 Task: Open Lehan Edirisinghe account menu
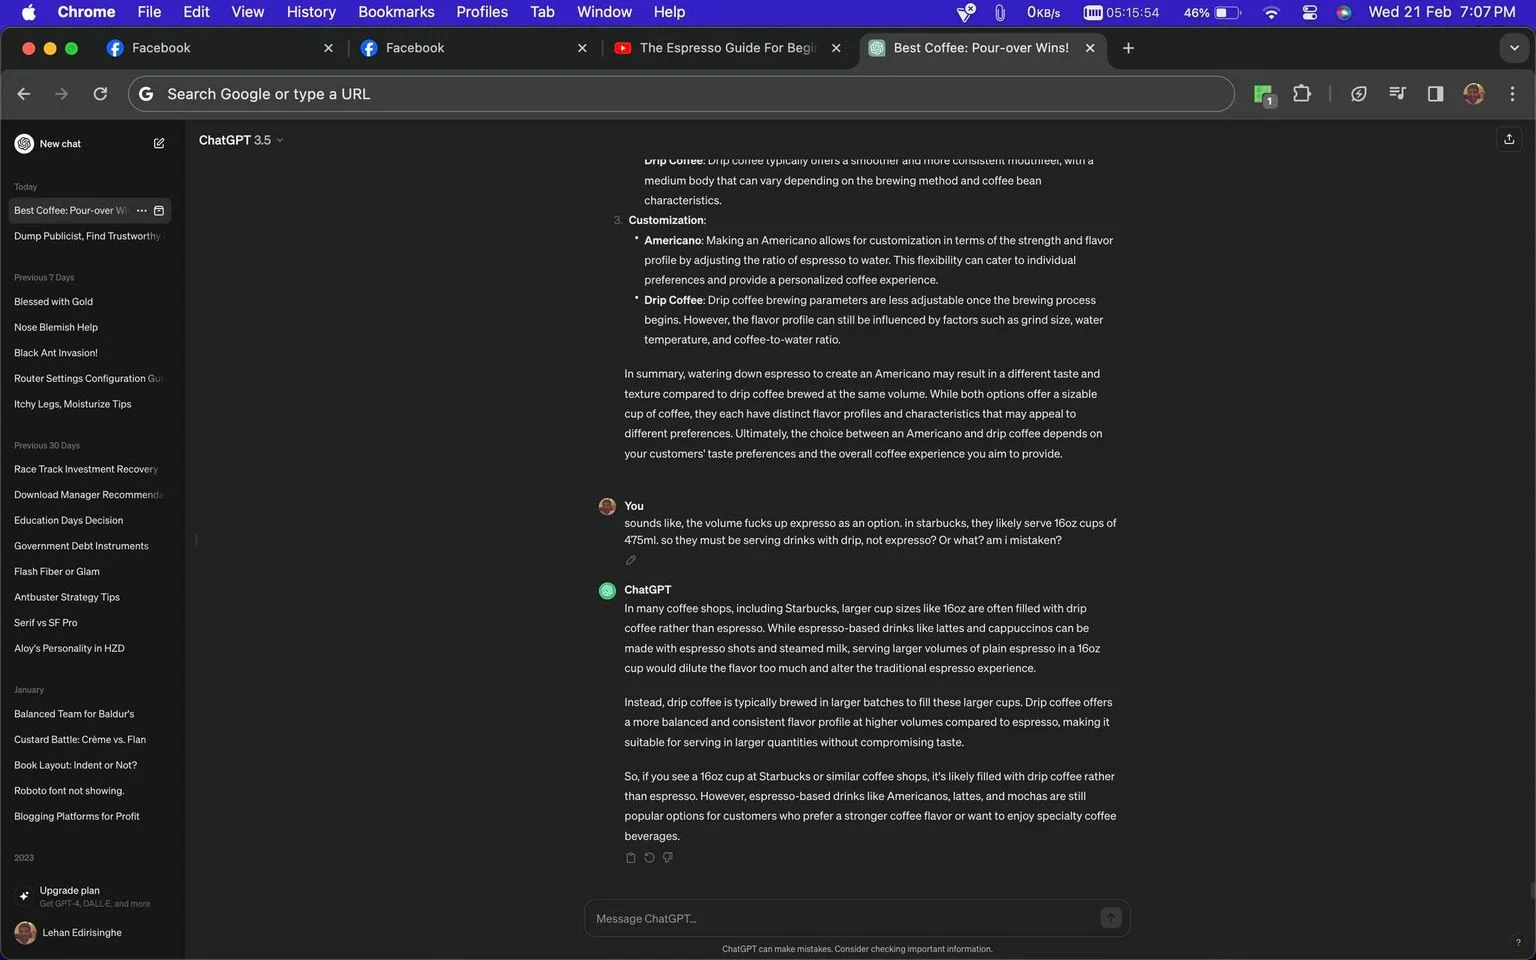pyautogui.click(x=91, y=933)
